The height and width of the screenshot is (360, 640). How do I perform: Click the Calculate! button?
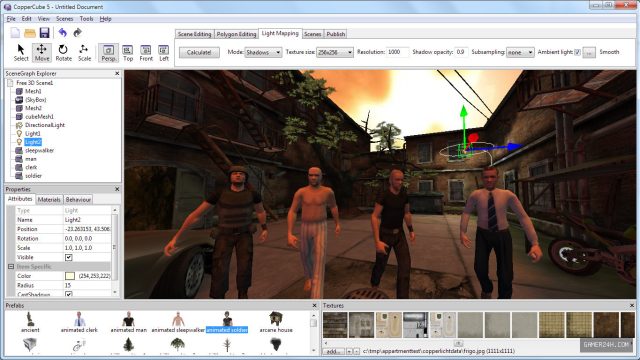tap(199, 52)
